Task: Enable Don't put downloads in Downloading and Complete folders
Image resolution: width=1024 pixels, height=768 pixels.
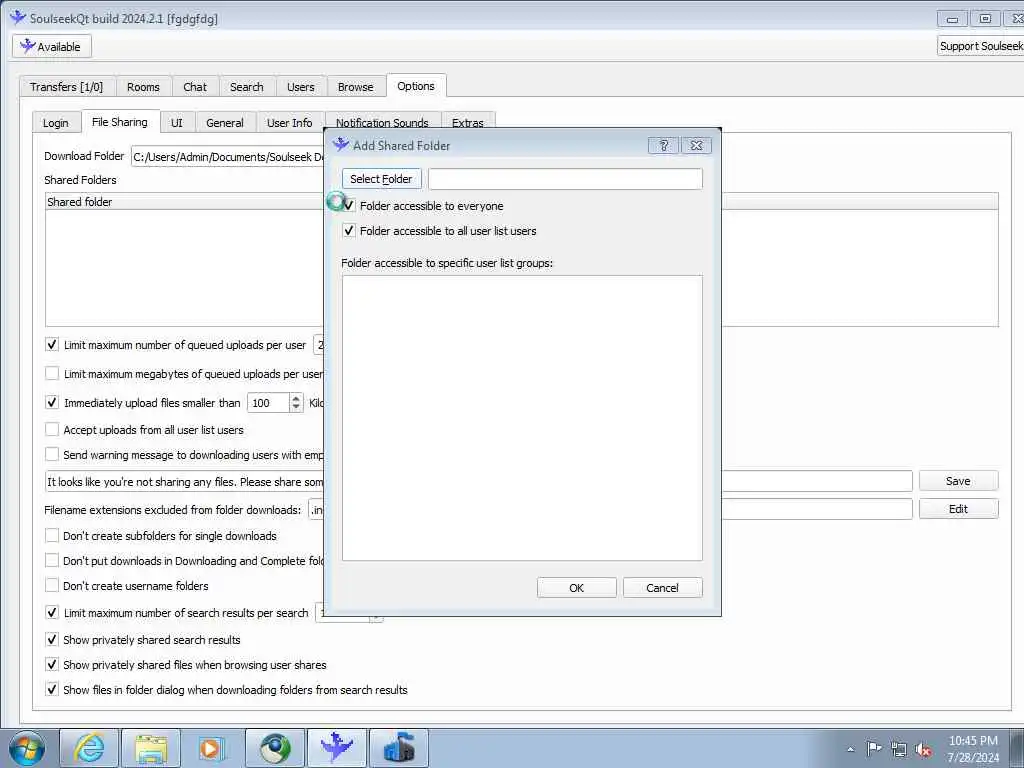Action: [x=52, y=560]
